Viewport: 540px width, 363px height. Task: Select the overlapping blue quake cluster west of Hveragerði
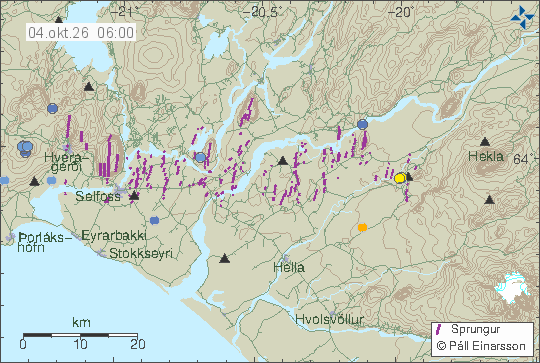point(25,148)
